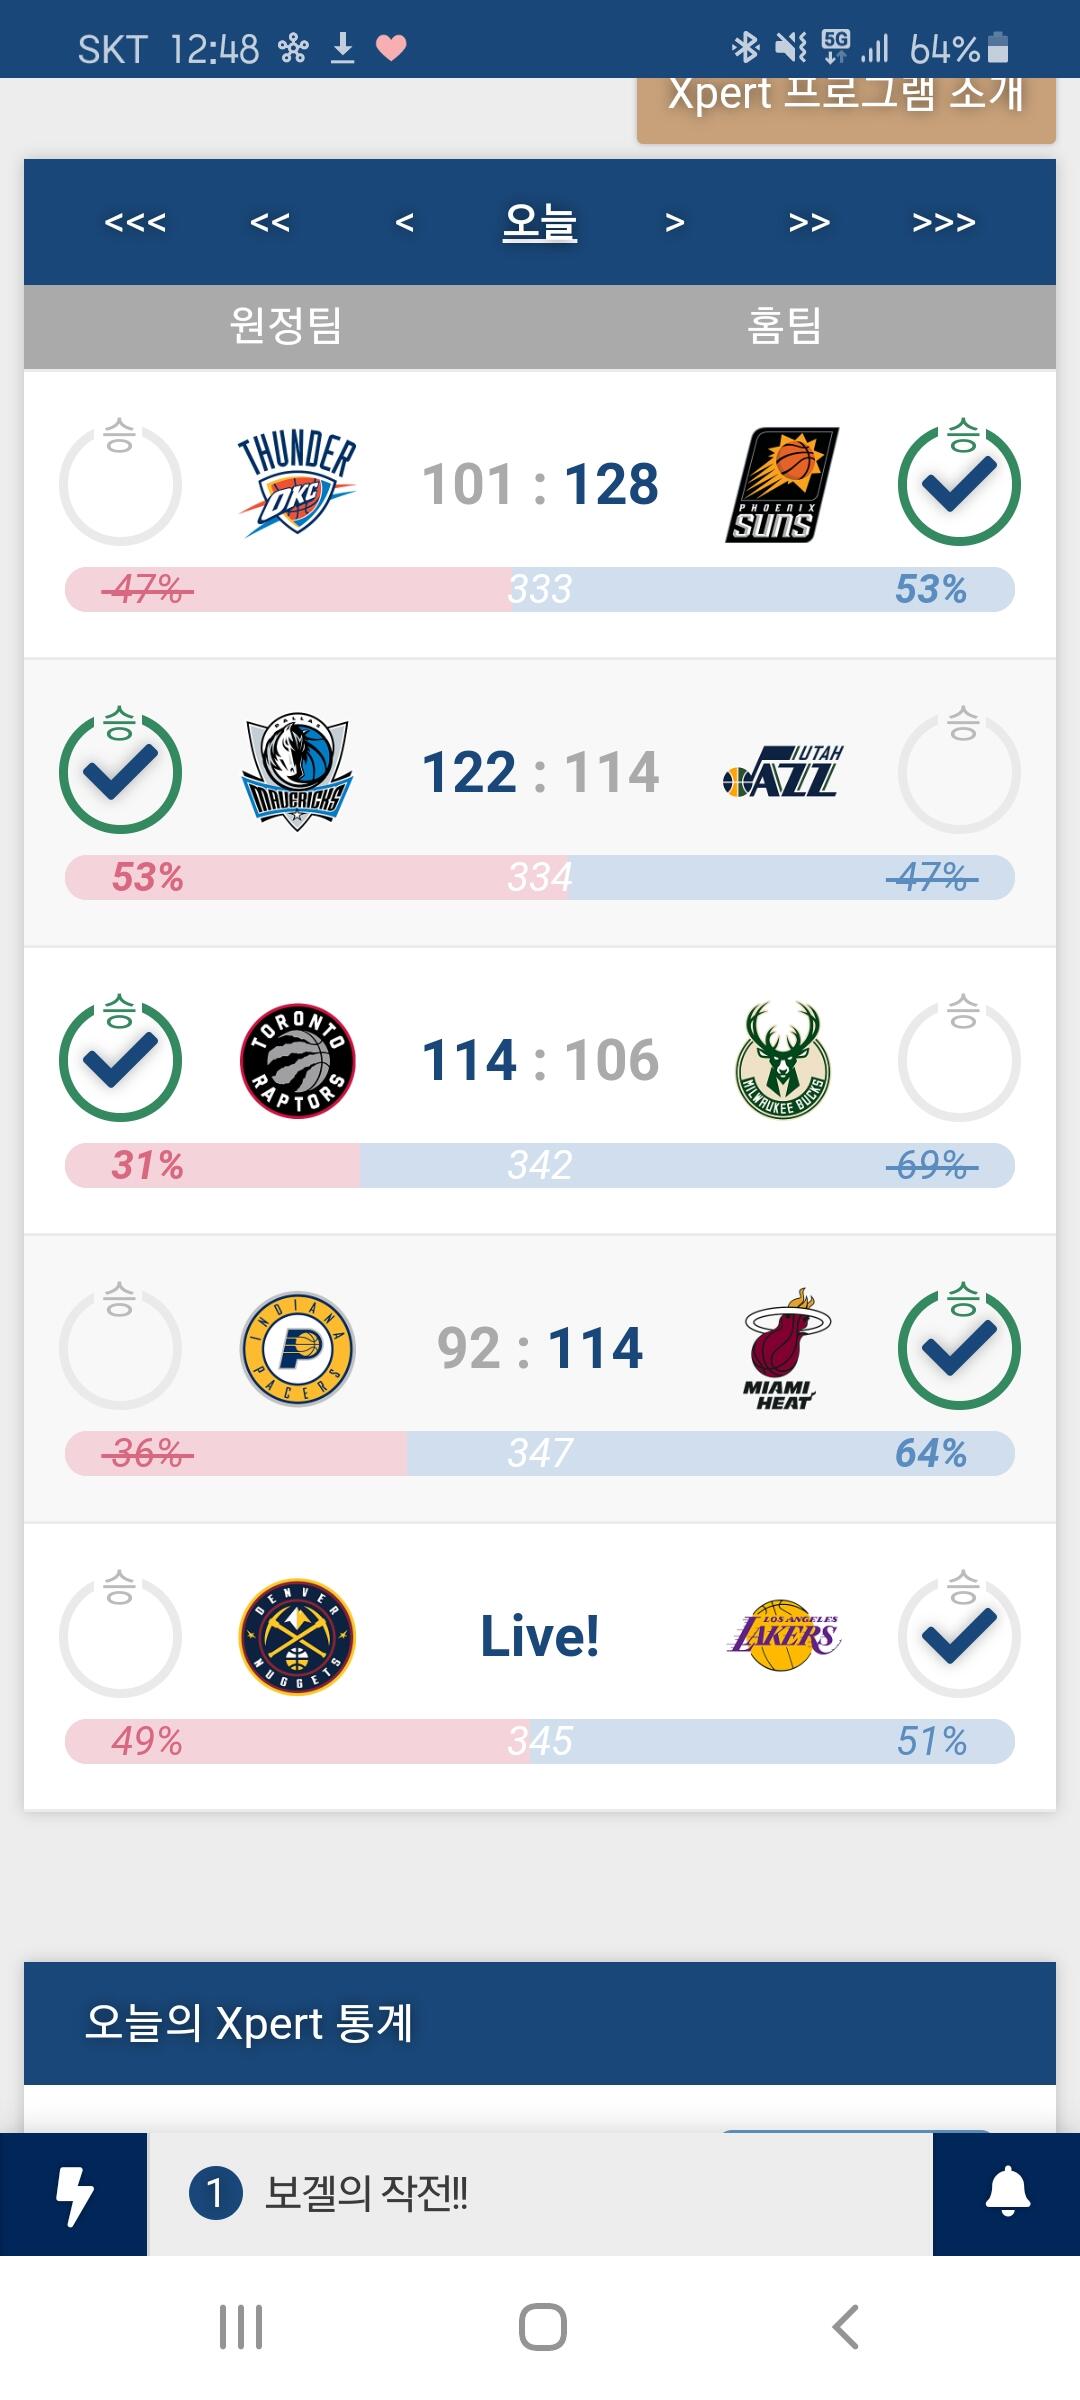Tap the lightning bolt icon
The height and width of the screenshot is (2400, 1080).
tap(73, 2194)
